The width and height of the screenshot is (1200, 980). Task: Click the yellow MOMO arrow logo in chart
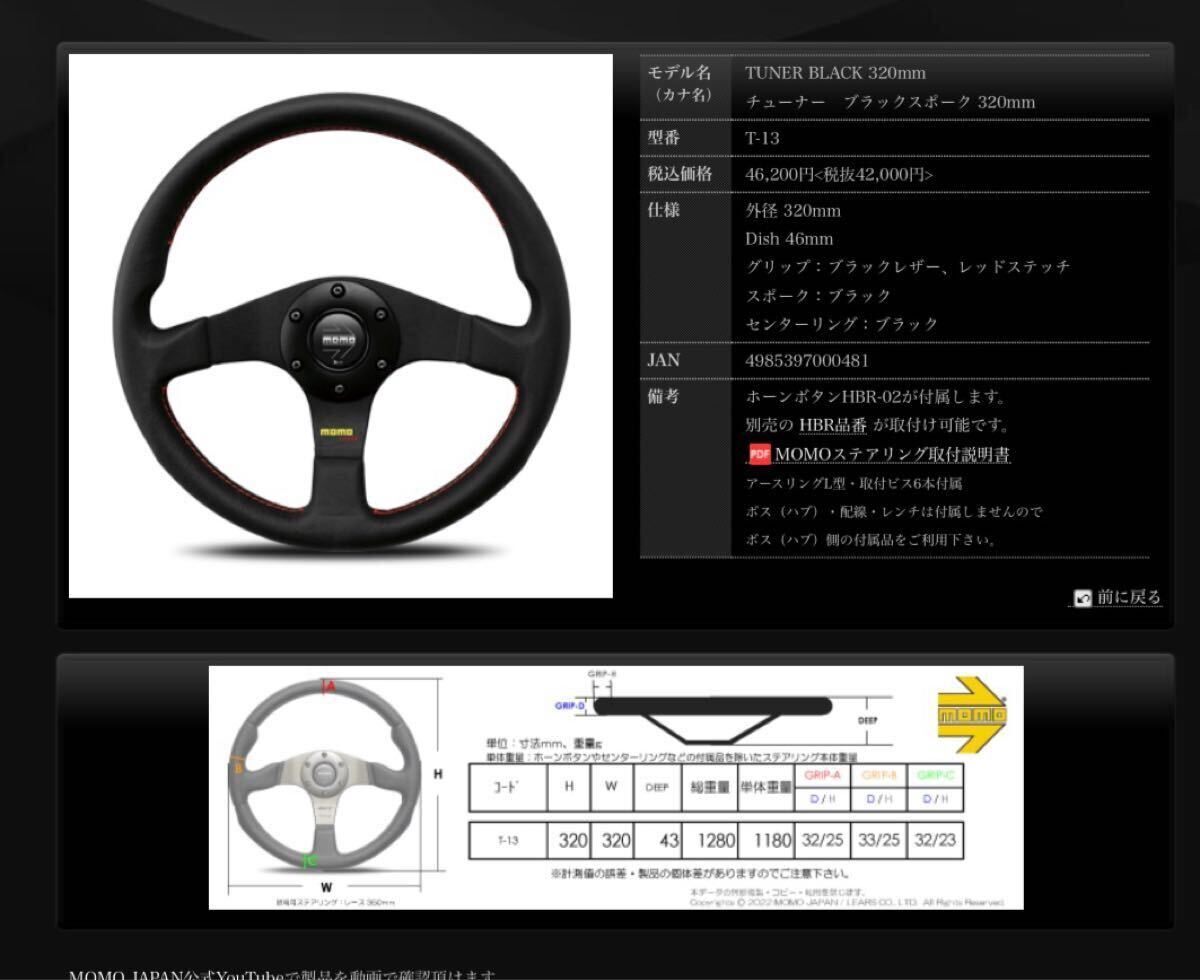click(971, 714)
